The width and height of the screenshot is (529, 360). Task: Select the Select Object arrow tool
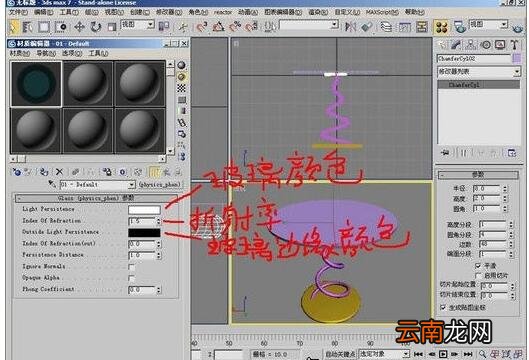click(13, 27)
